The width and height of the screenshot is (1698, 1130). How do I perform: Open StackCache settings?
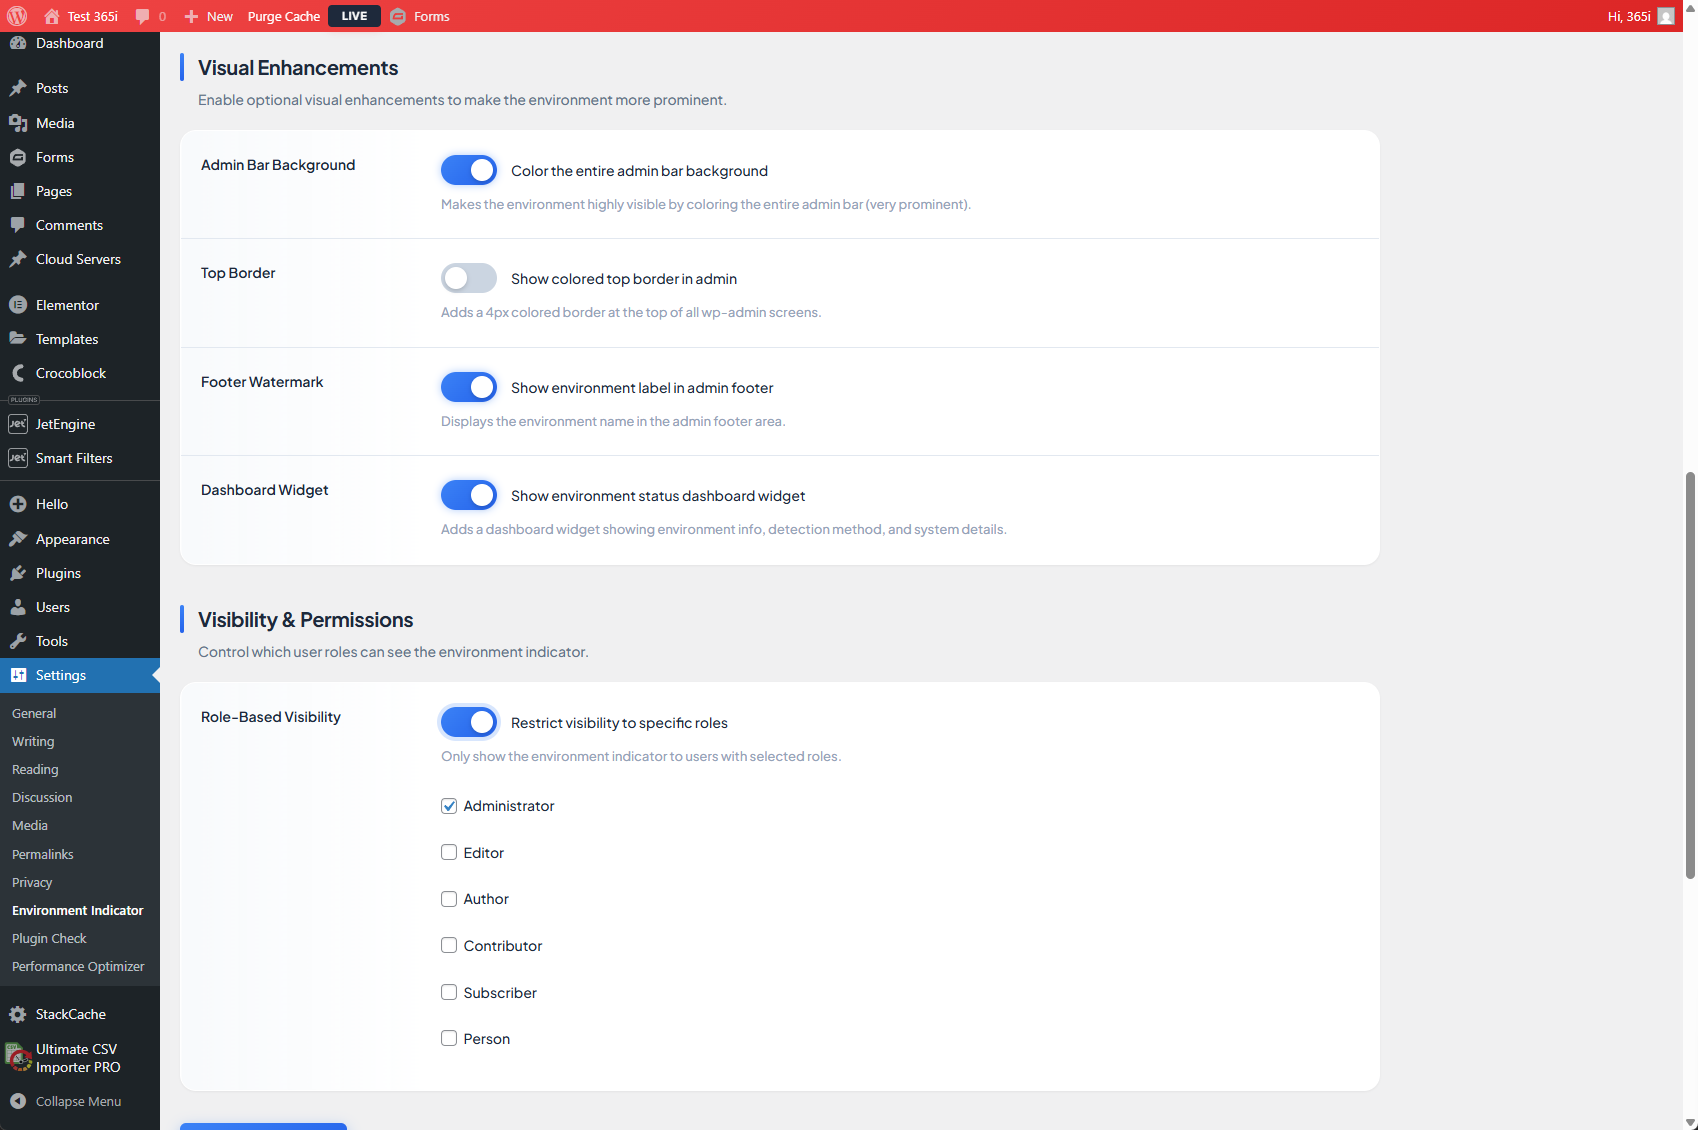71,1013
